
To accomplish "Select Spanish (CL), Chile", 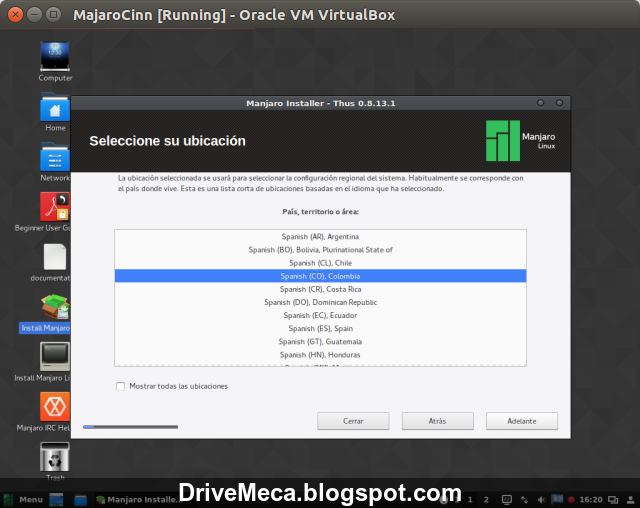I will tap(320, 263).
